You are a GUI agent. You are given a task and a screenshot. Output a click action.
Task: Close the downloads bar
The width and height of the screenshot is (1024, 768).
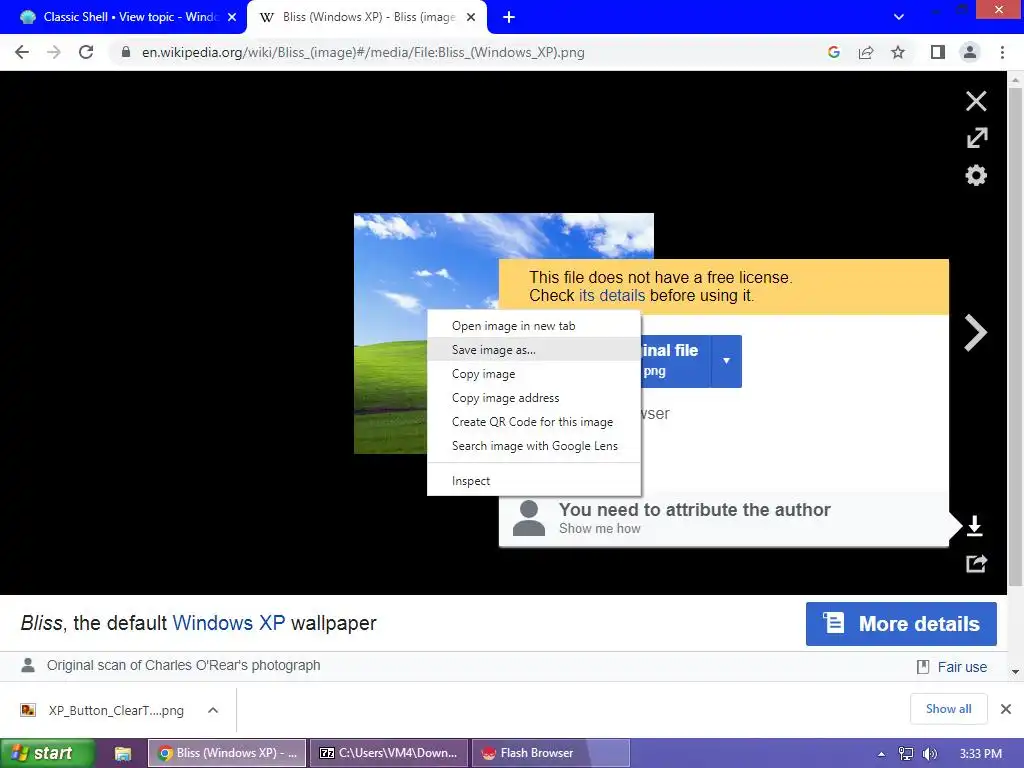pyautogui.click(x=1006, y=709)
